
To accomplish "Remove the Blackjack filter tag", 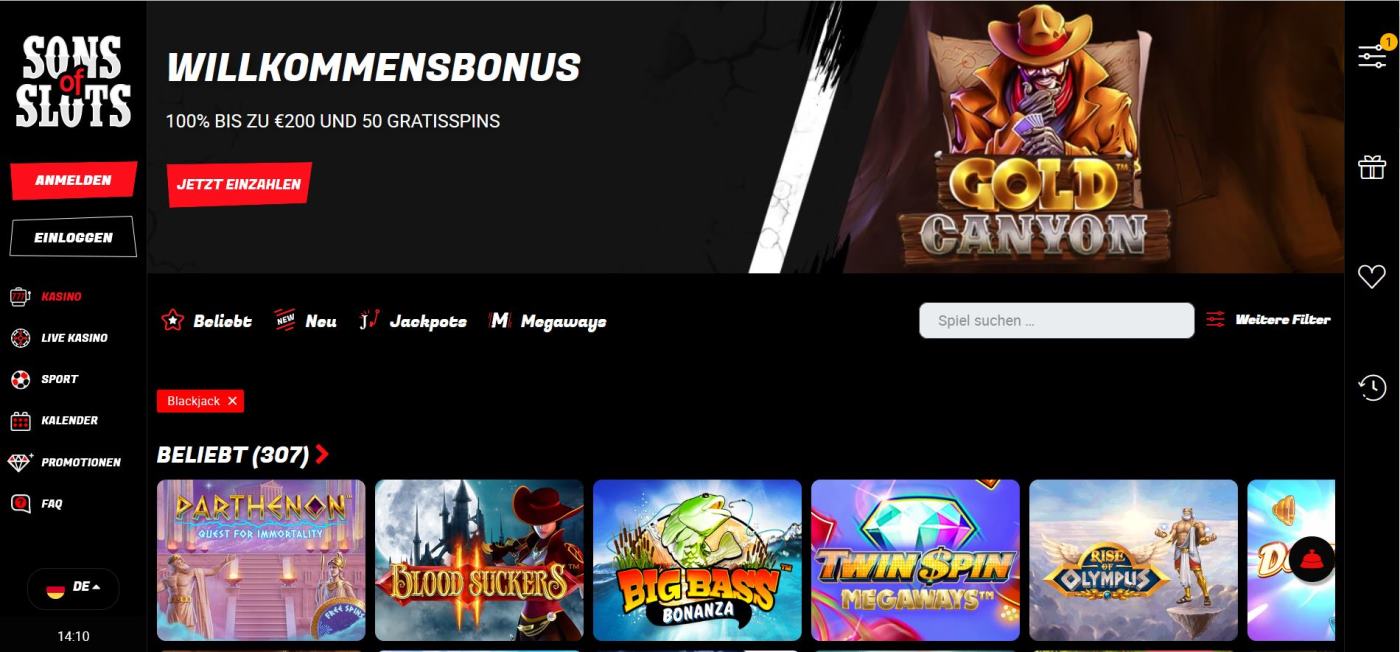I will tap(232, 401).
